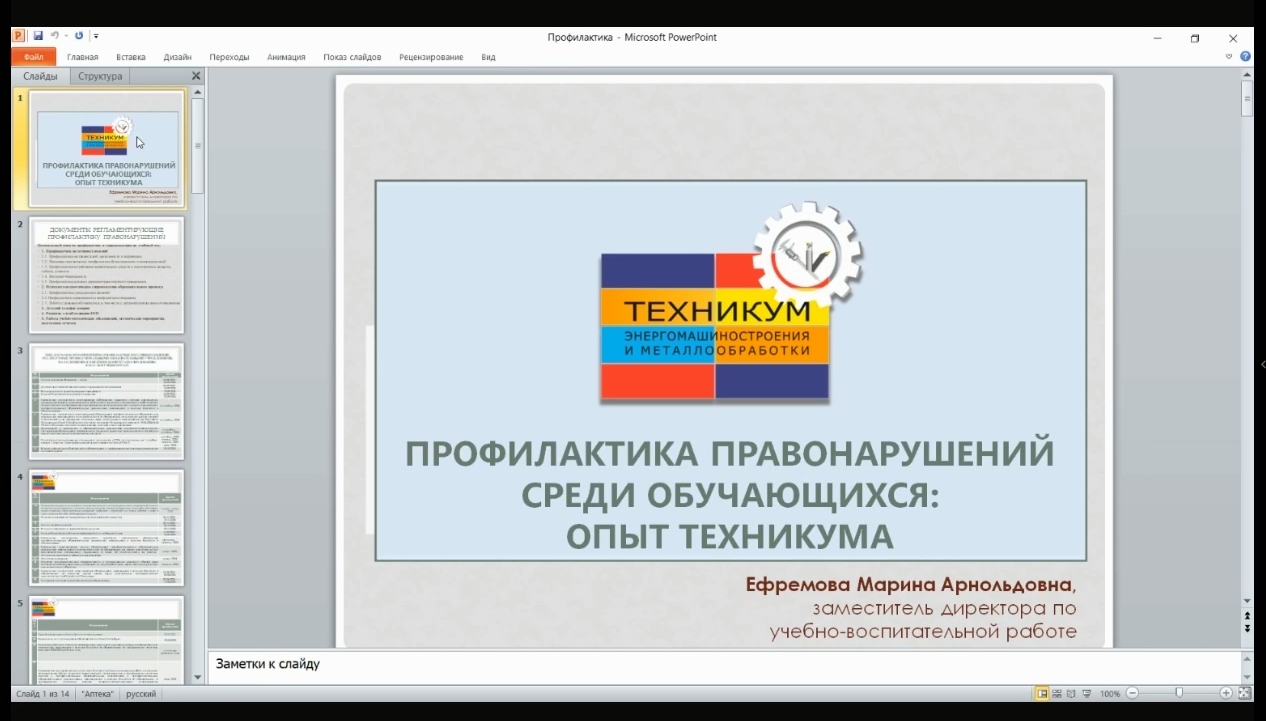This screenshot has width=1266, height=721.
Task: Click the technikum logo image on slide
Action: (x=730, y=303)
